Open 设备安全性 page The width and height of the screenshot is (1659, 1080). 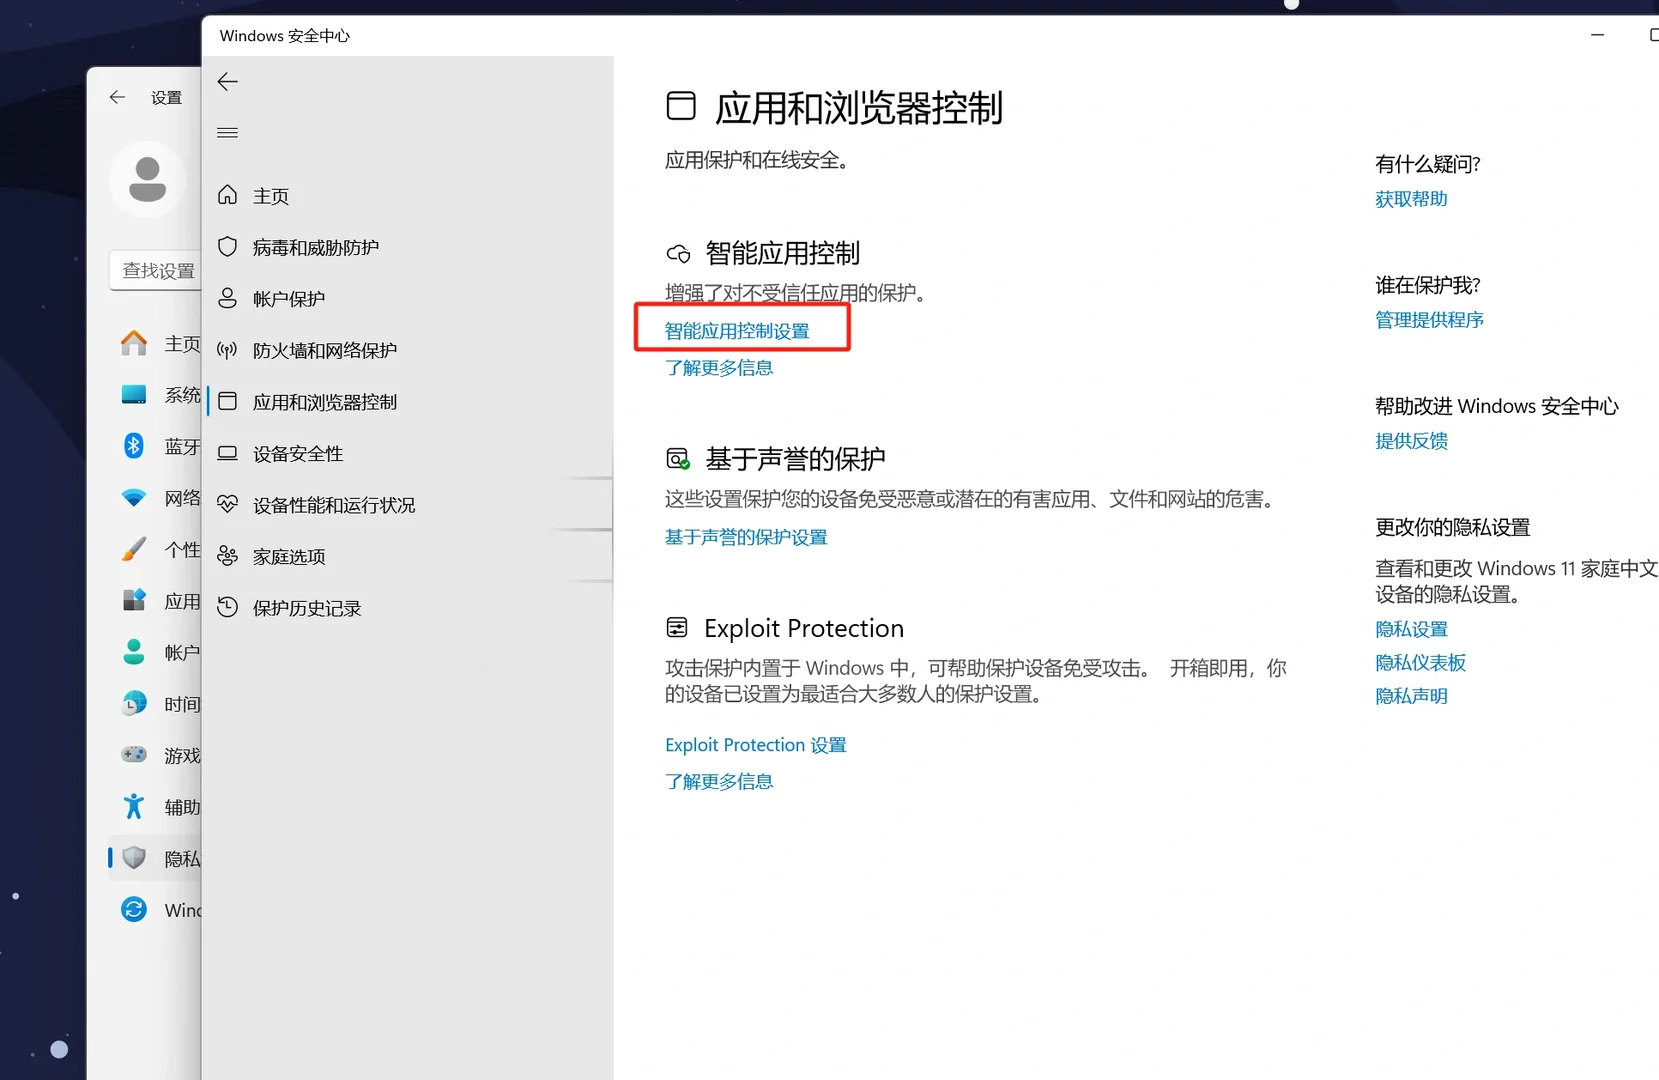point(297,452)
